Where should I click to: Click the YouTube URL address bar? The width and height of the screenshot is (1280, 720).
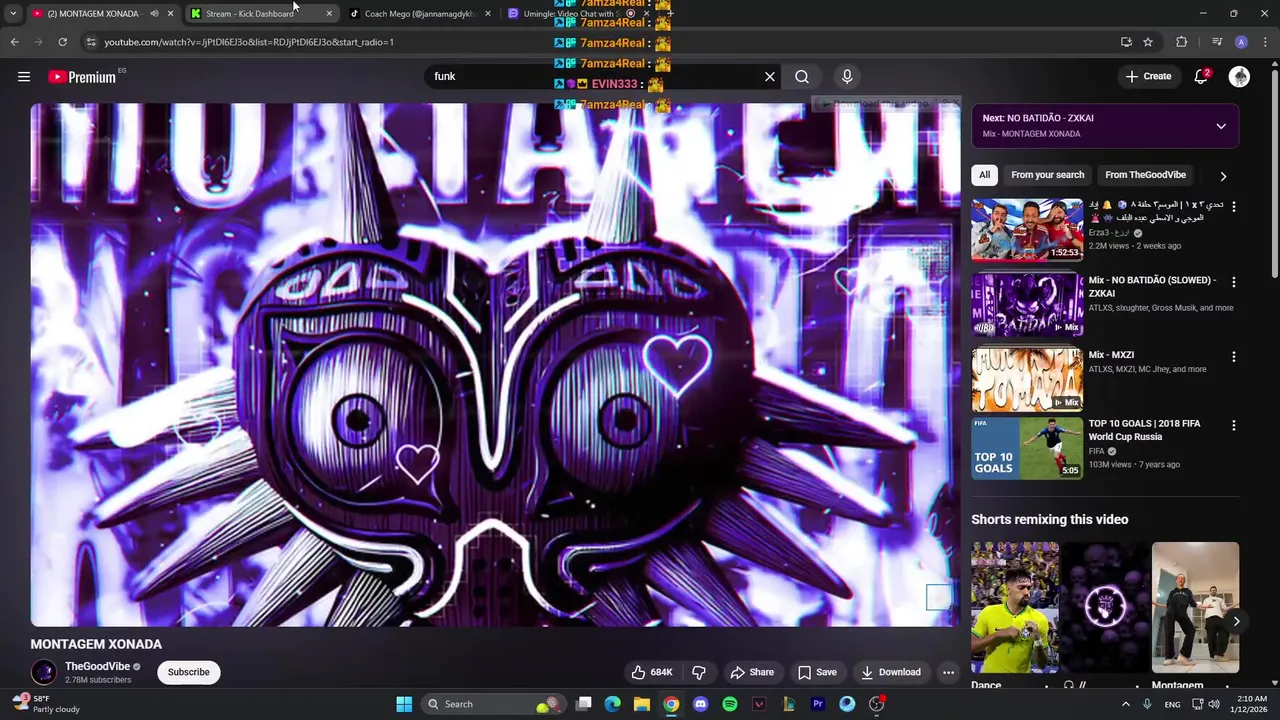(x=600, y=42)
